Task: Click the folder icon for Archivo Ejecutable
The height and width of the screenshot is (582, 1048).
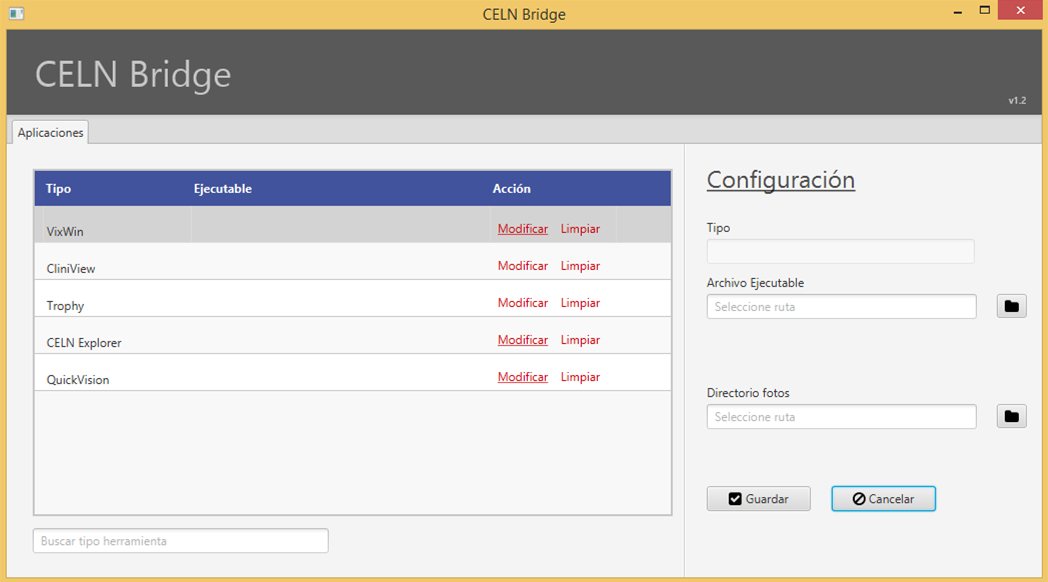Action: 1011,307
